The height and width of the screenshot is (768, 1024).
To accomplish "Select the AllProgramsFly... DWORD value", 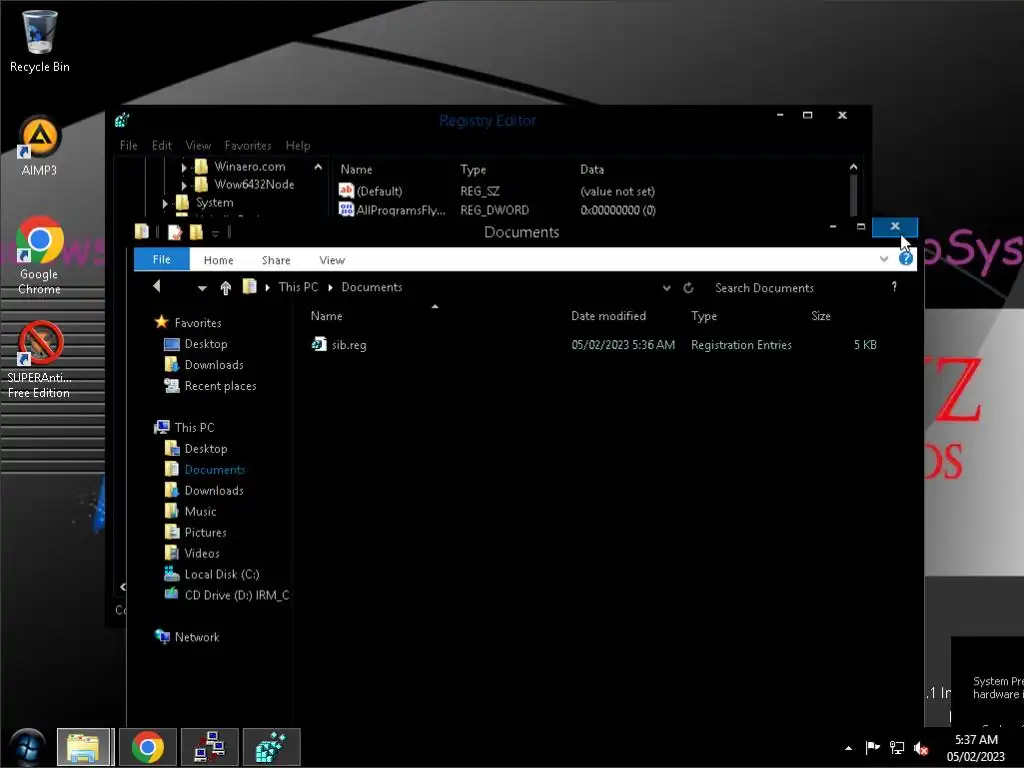I will (x=392, y=210).
